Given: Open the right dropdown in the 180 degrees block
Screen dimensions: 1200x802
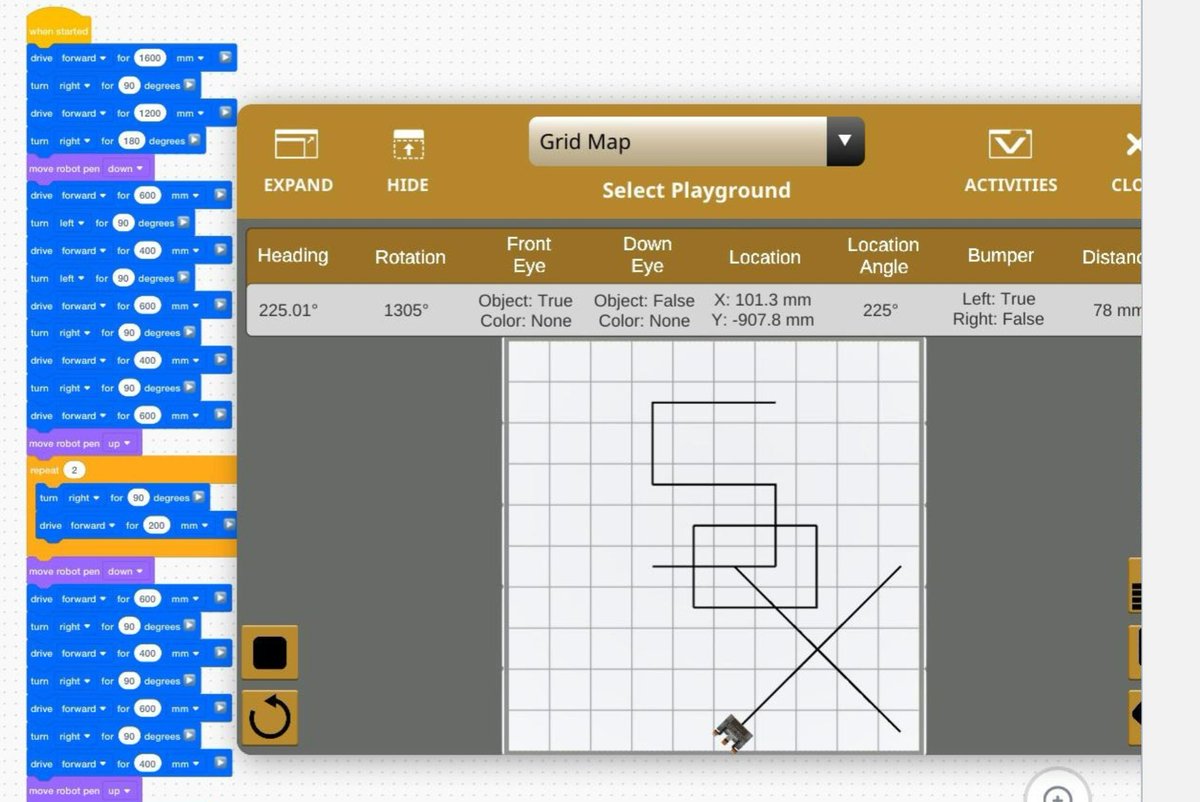Looking at the screenshot, I should (x=74, y=141).
